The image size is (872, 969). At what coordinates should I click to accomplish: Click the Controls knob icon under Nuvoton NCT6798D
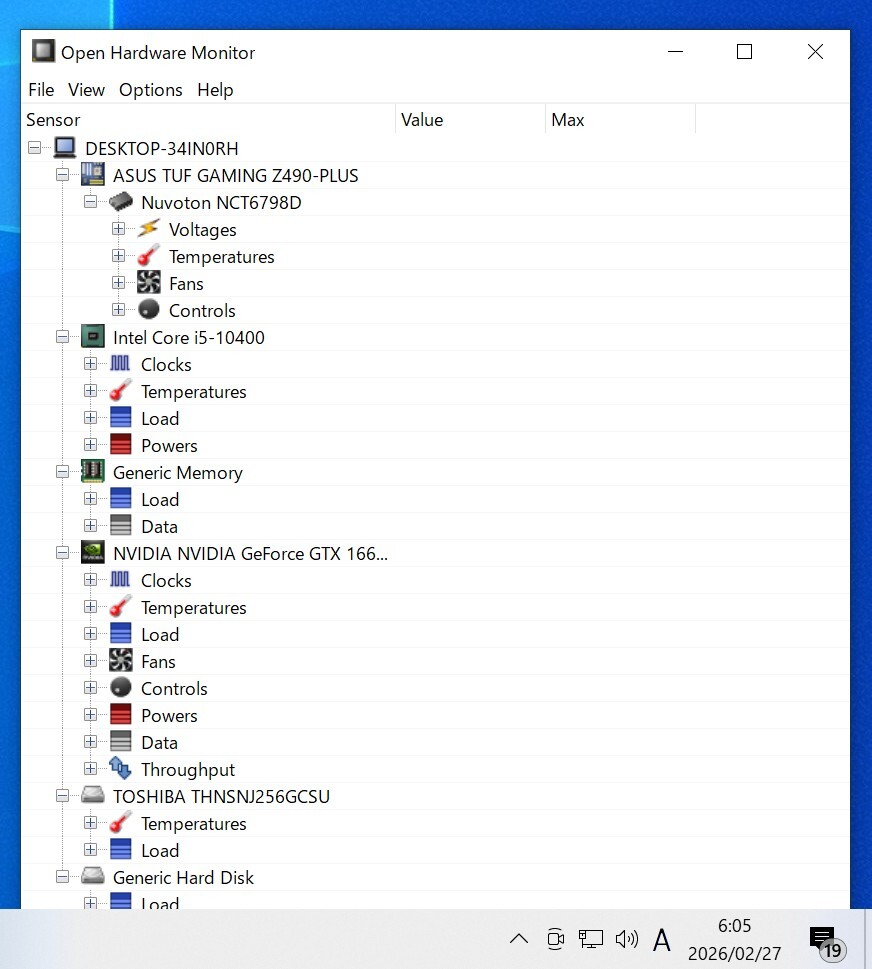(148, 309)
